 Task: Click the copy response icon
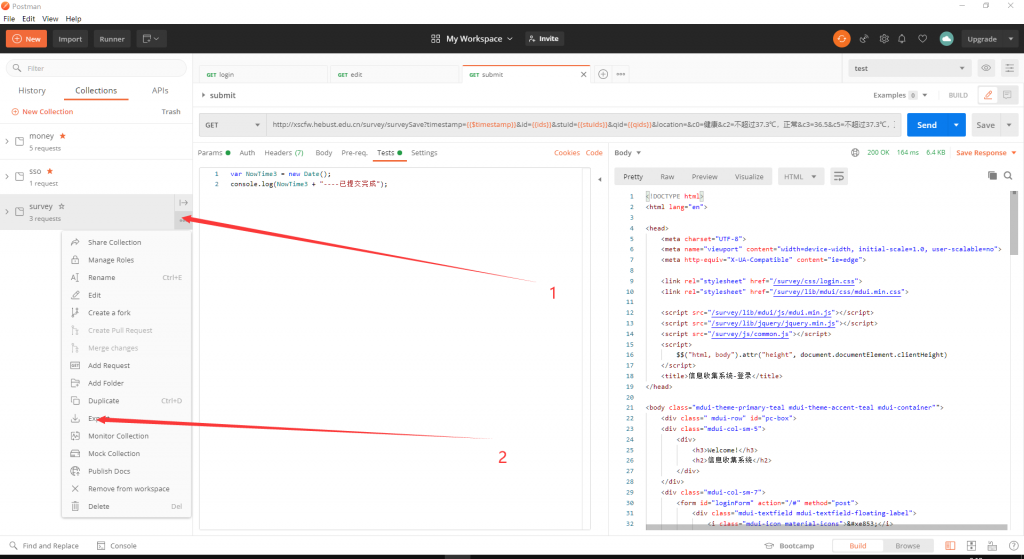[992, 176]
